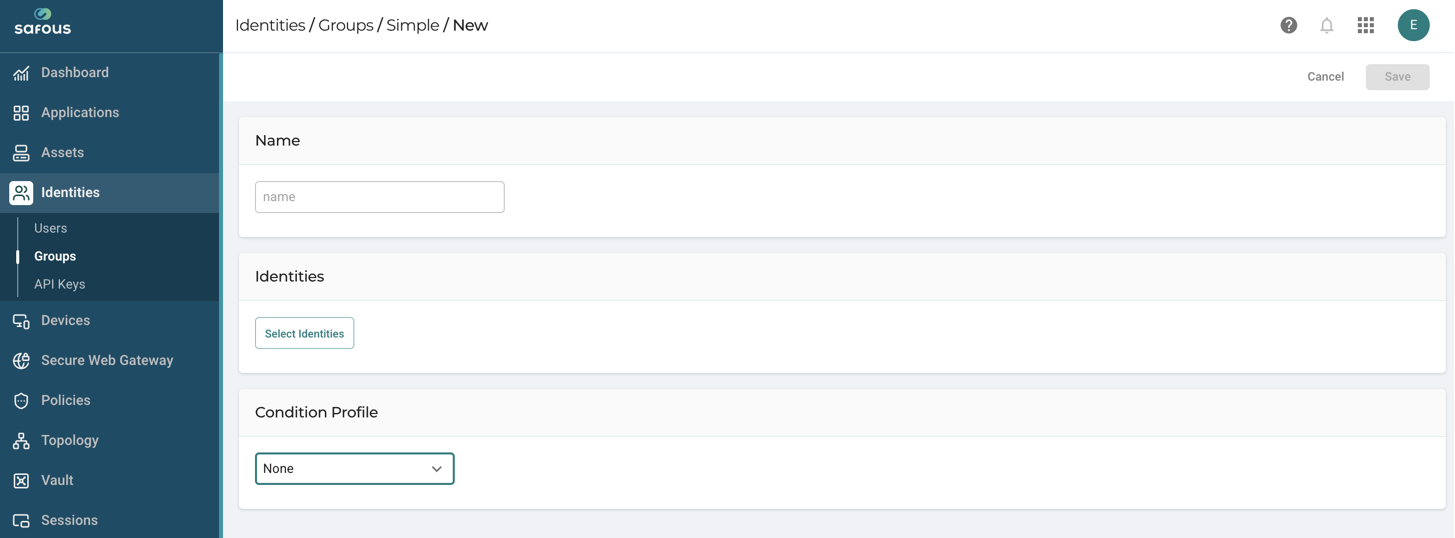The height and width of the screenshot is (538, 1455).
Task: Click the Vault icon in sidebar
Action: pyautogui.click(x=21, y=481)
